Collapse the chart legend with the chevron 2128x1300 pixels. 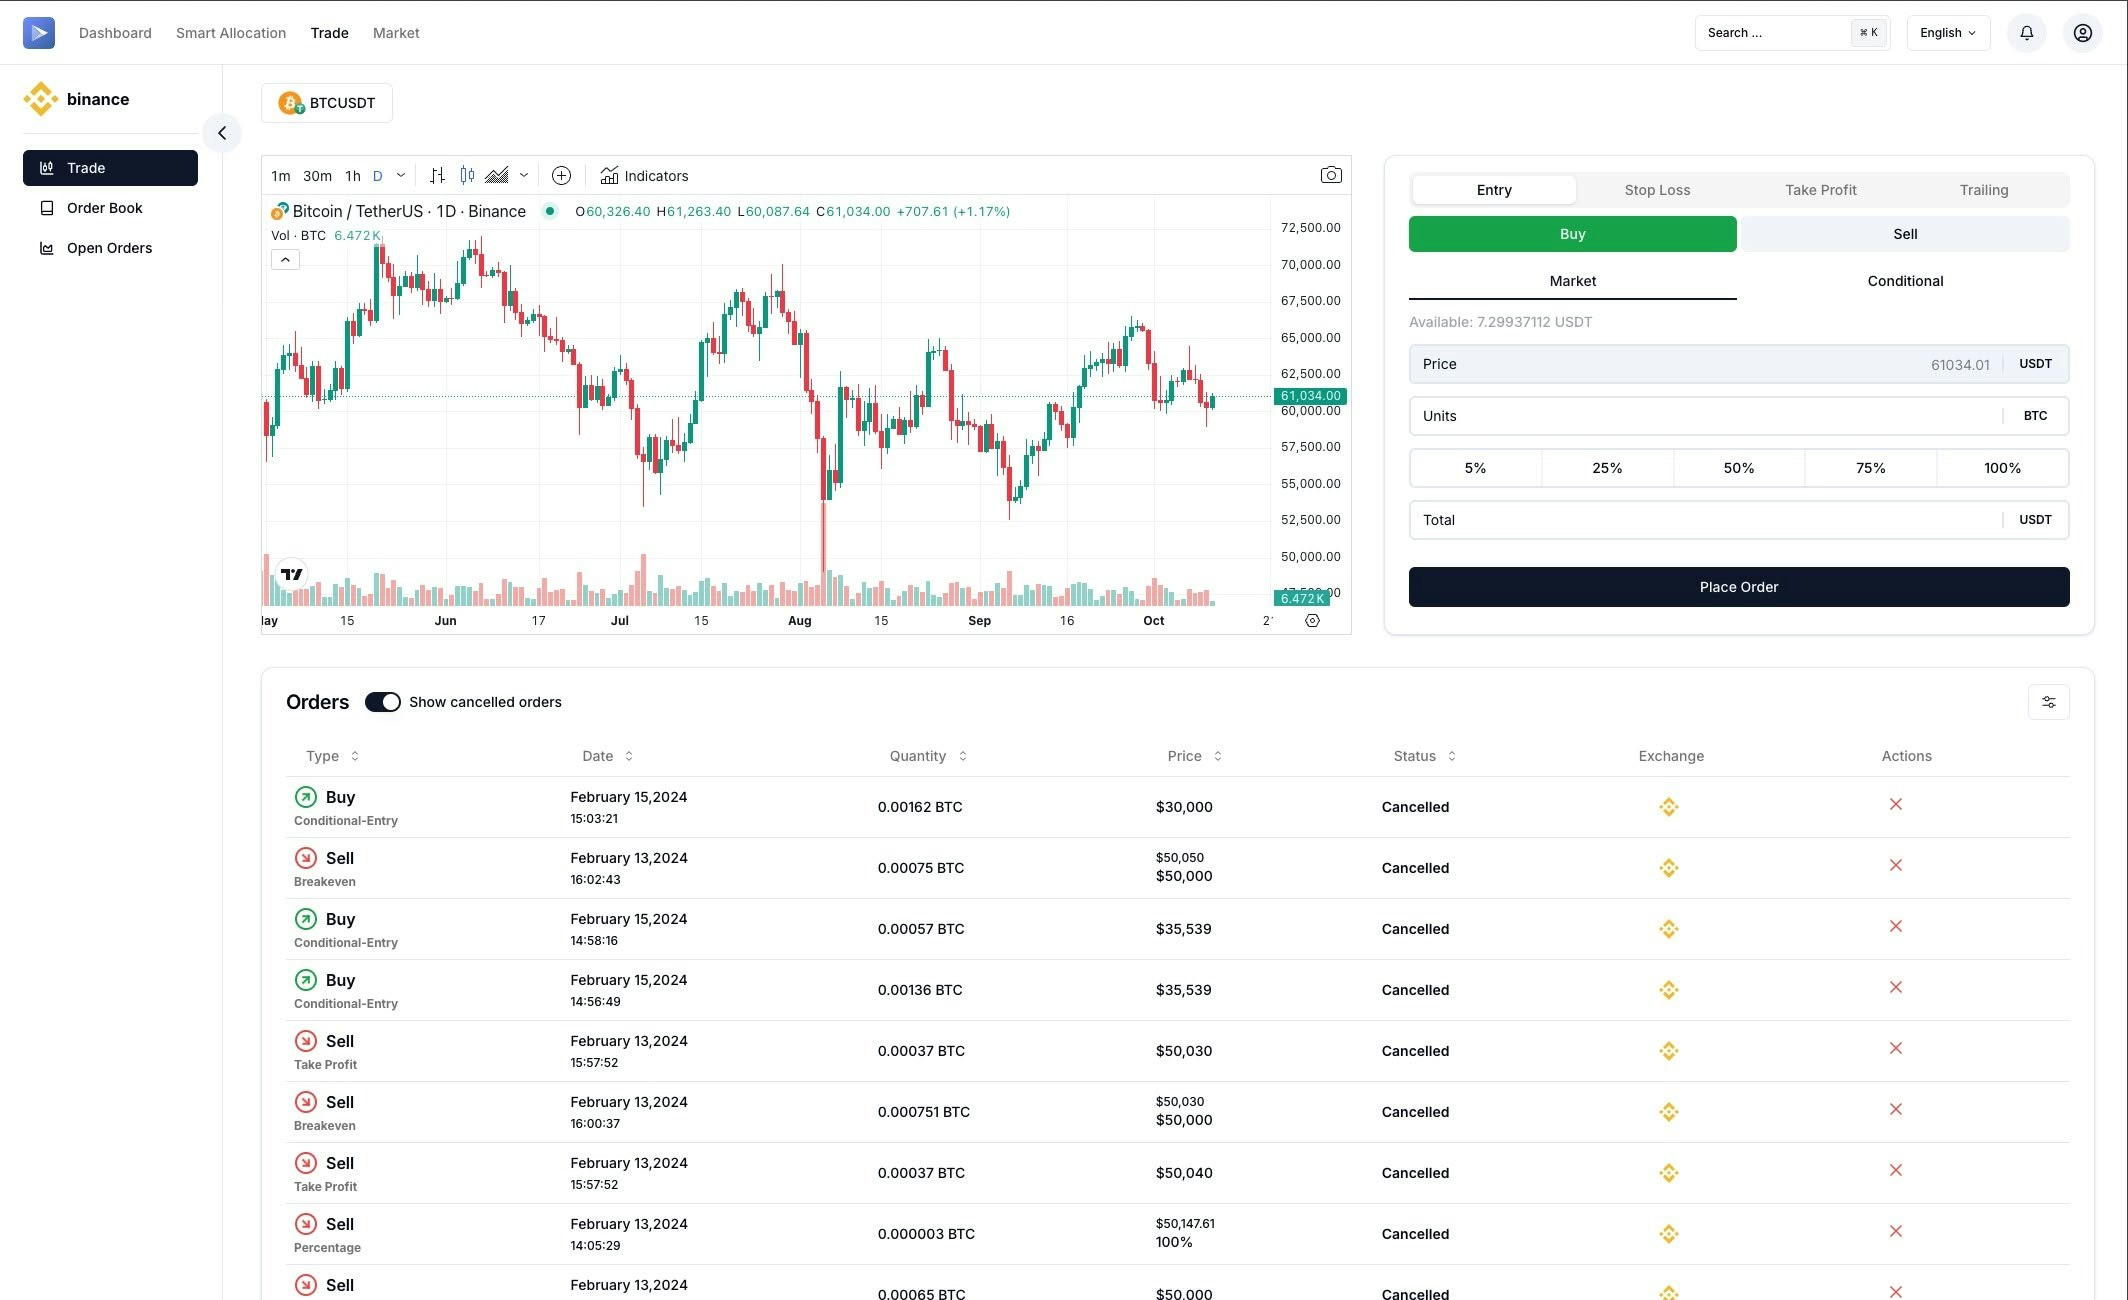285,260
